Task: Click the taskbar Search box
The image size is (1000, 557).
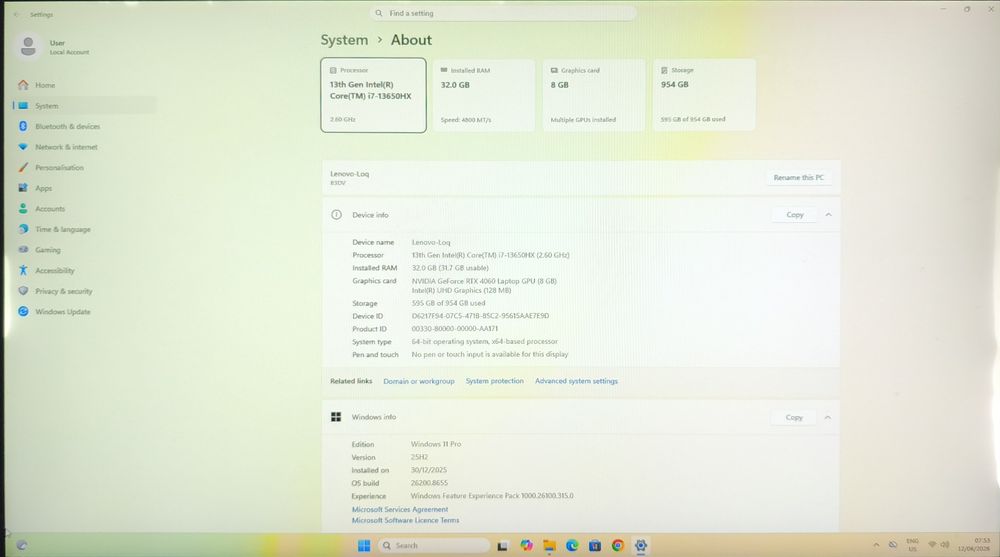Action: 434,546
